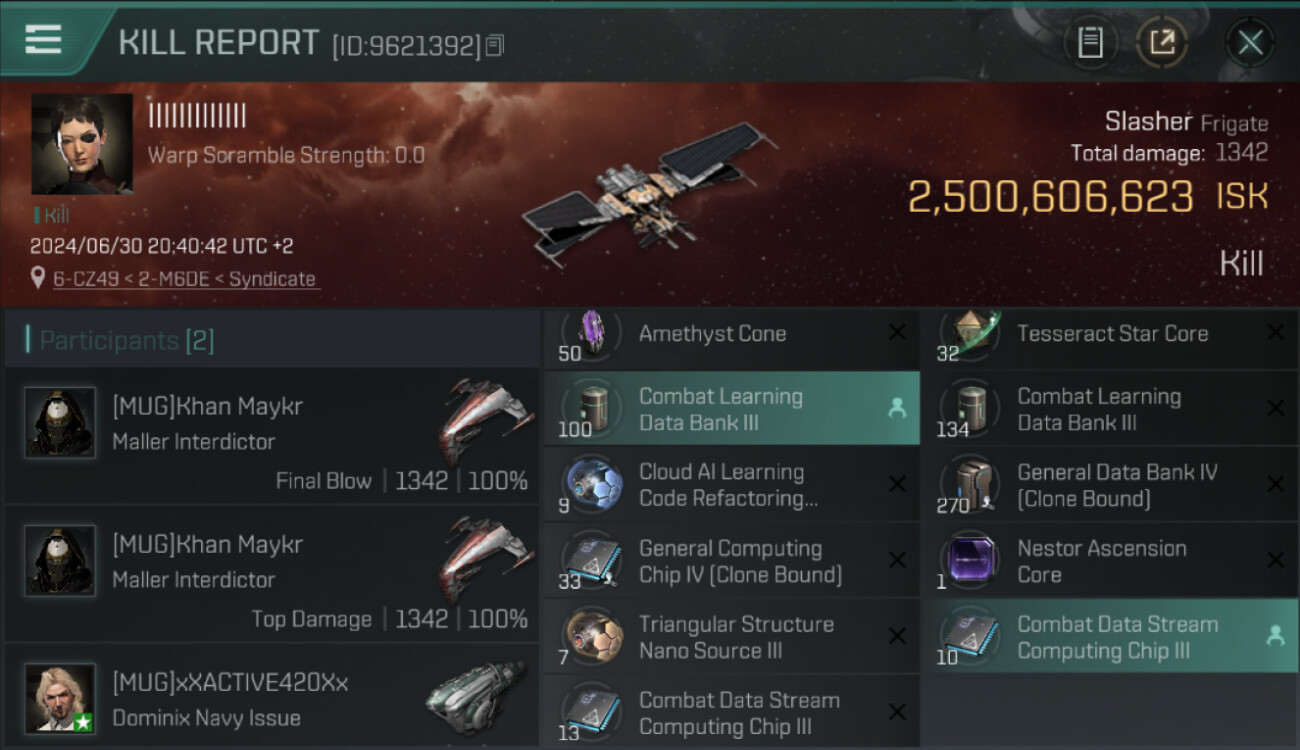The height and width of the screenshot is (750, 1300).
Task: Click the share export icon in header
Action: tap(1162, 43)
